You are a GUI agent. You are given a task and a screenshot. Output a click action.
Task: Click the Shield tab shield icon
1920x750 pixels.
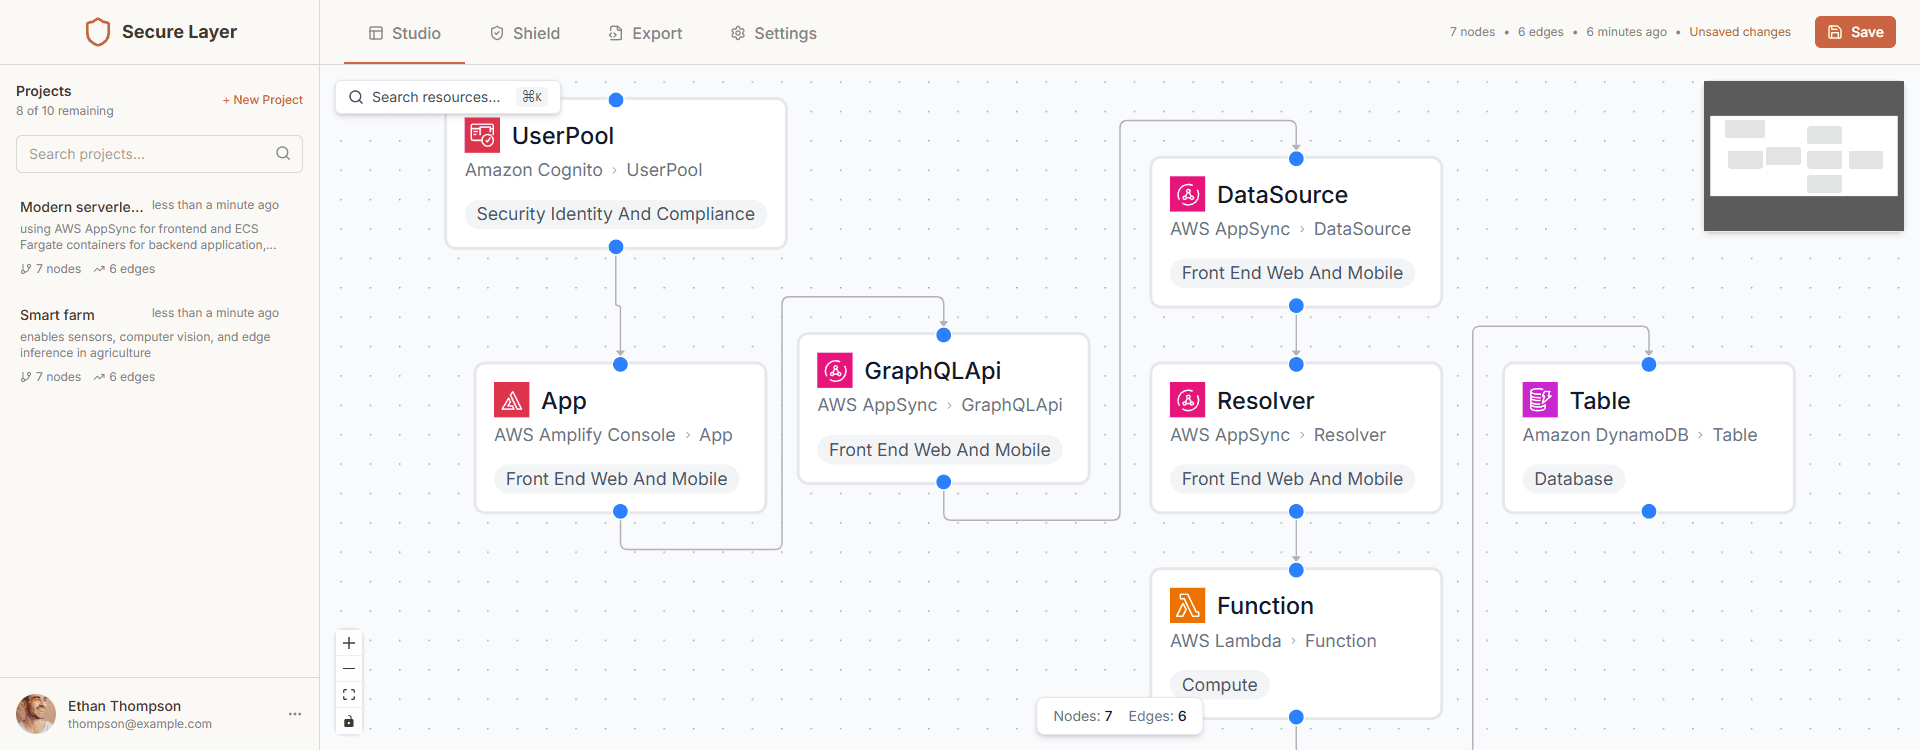coord(497,33)
